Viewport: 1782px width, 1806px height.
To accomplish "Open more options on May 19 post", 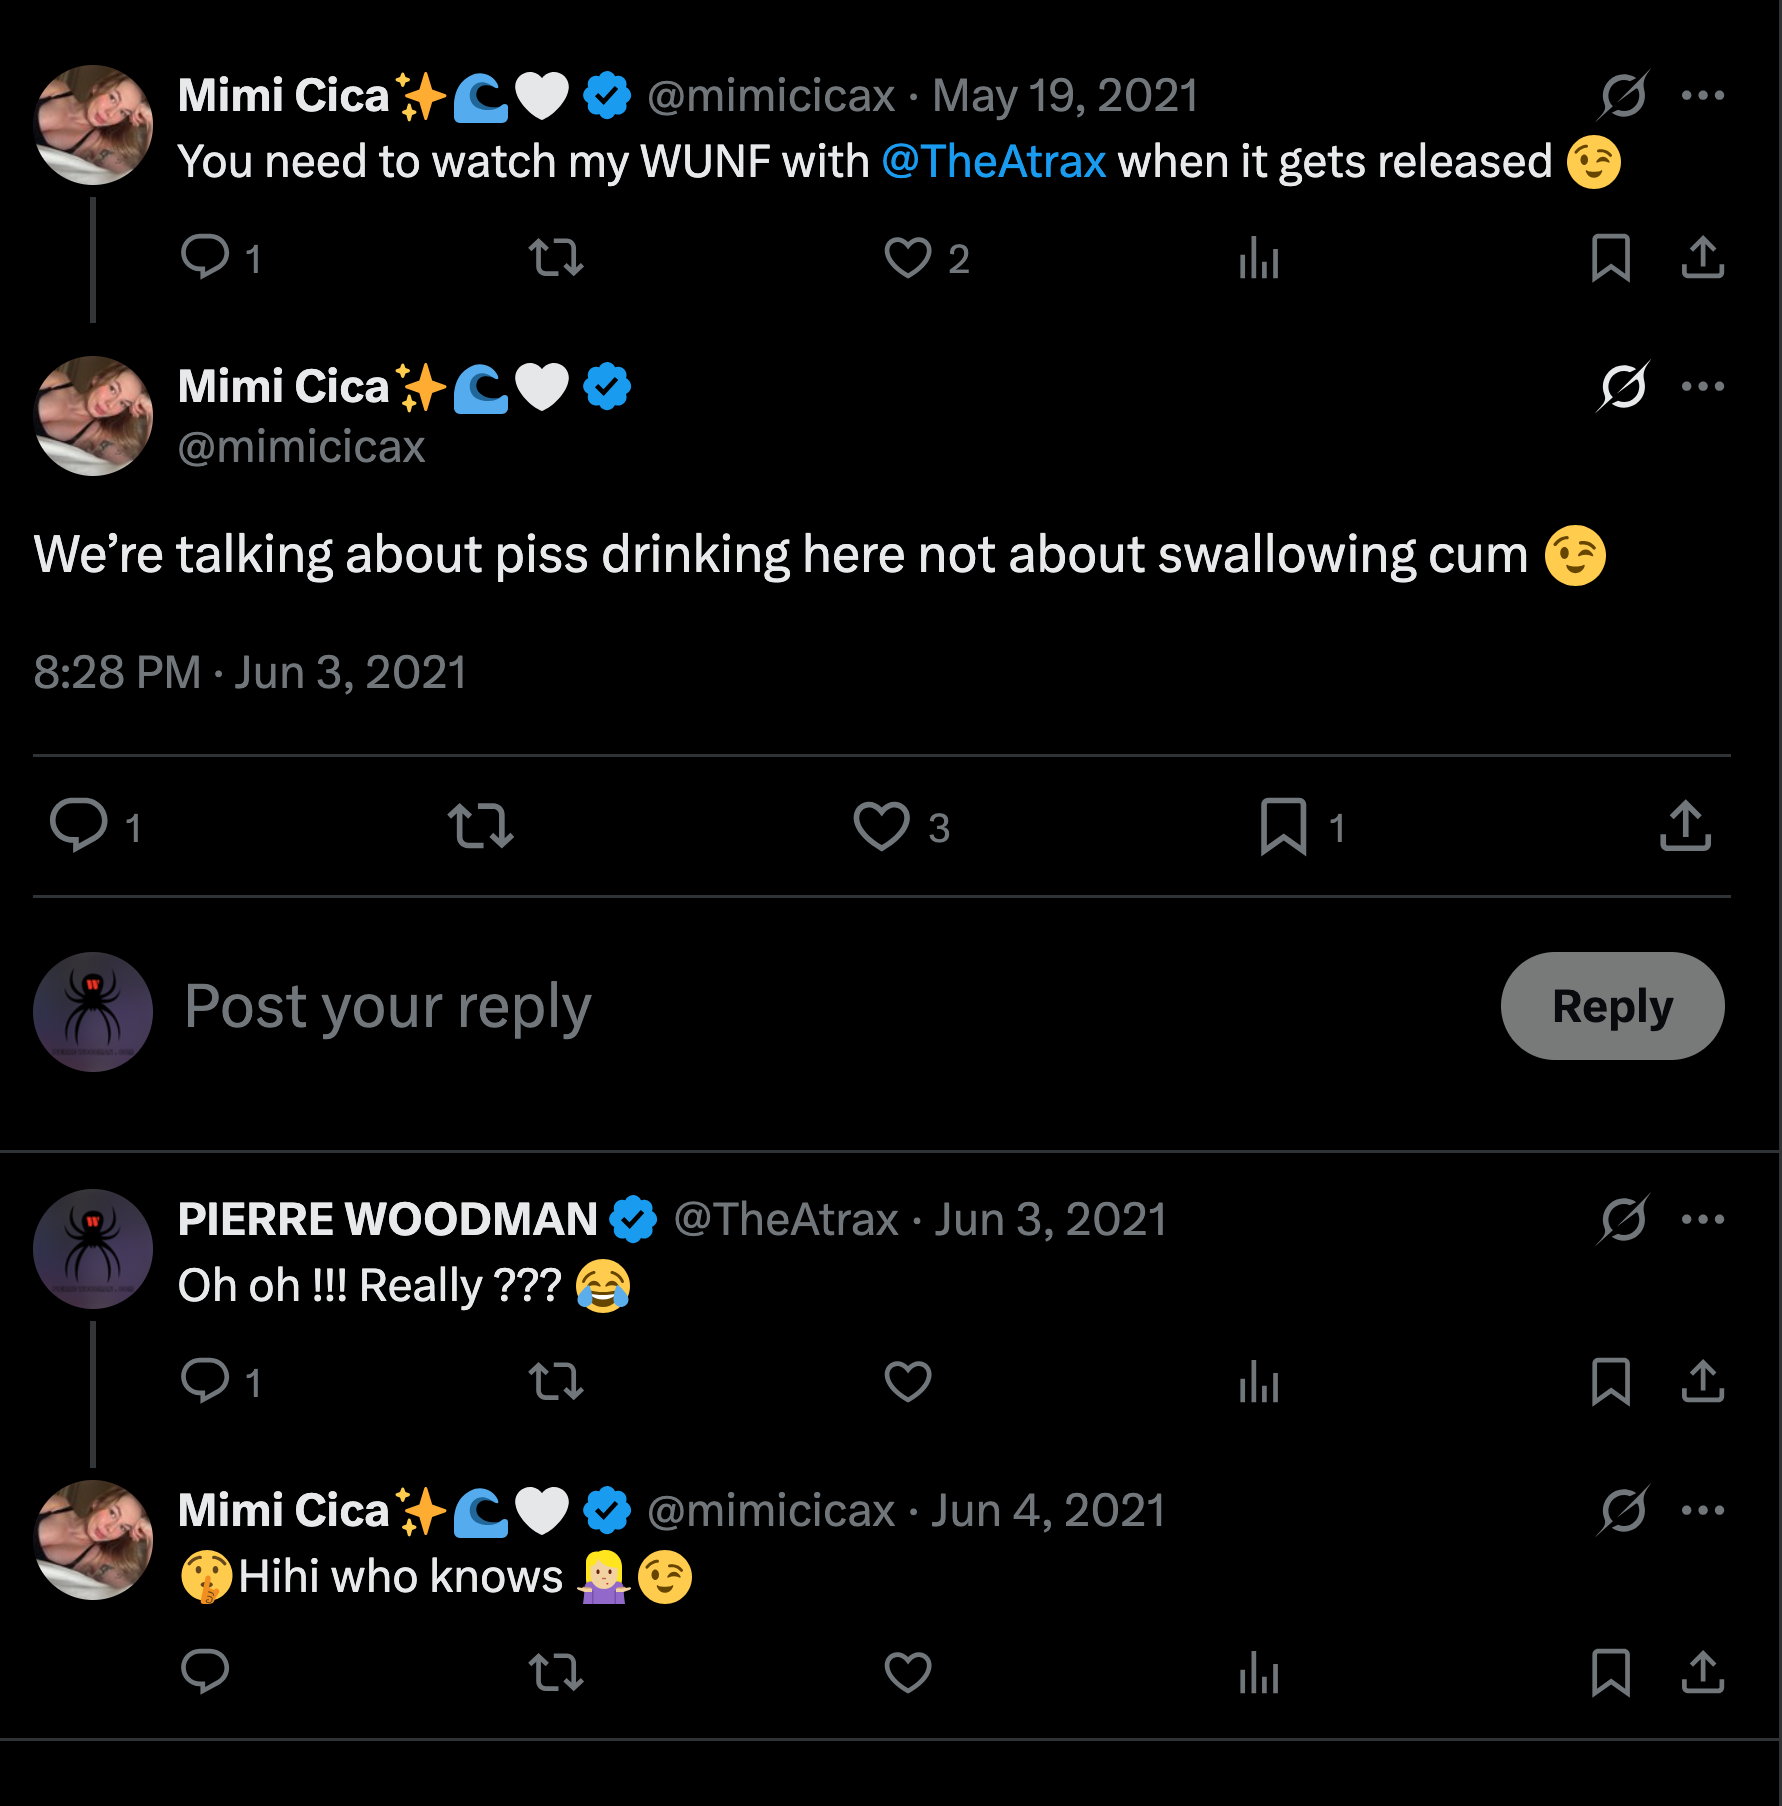I will (x=1702, y=96).
